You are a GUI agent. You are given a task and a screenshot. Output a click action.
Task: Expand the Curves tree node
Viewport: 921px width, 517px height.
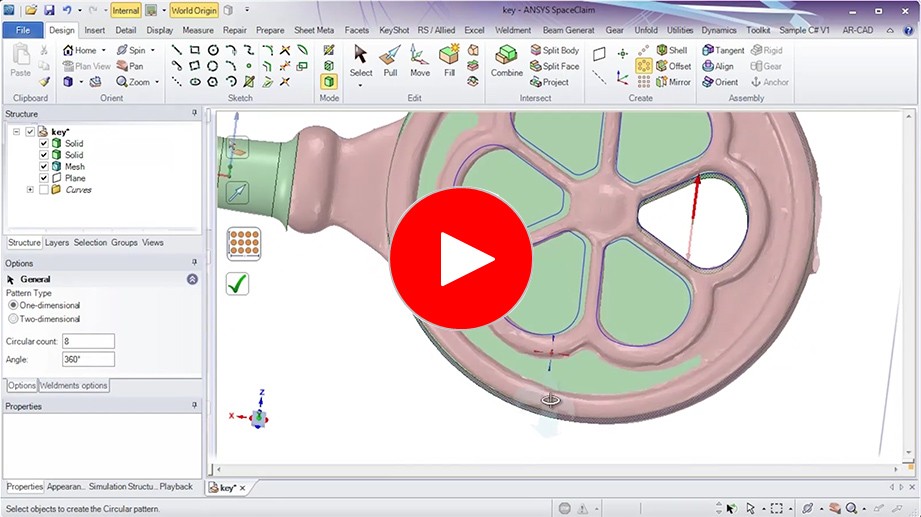click(30, 189)
